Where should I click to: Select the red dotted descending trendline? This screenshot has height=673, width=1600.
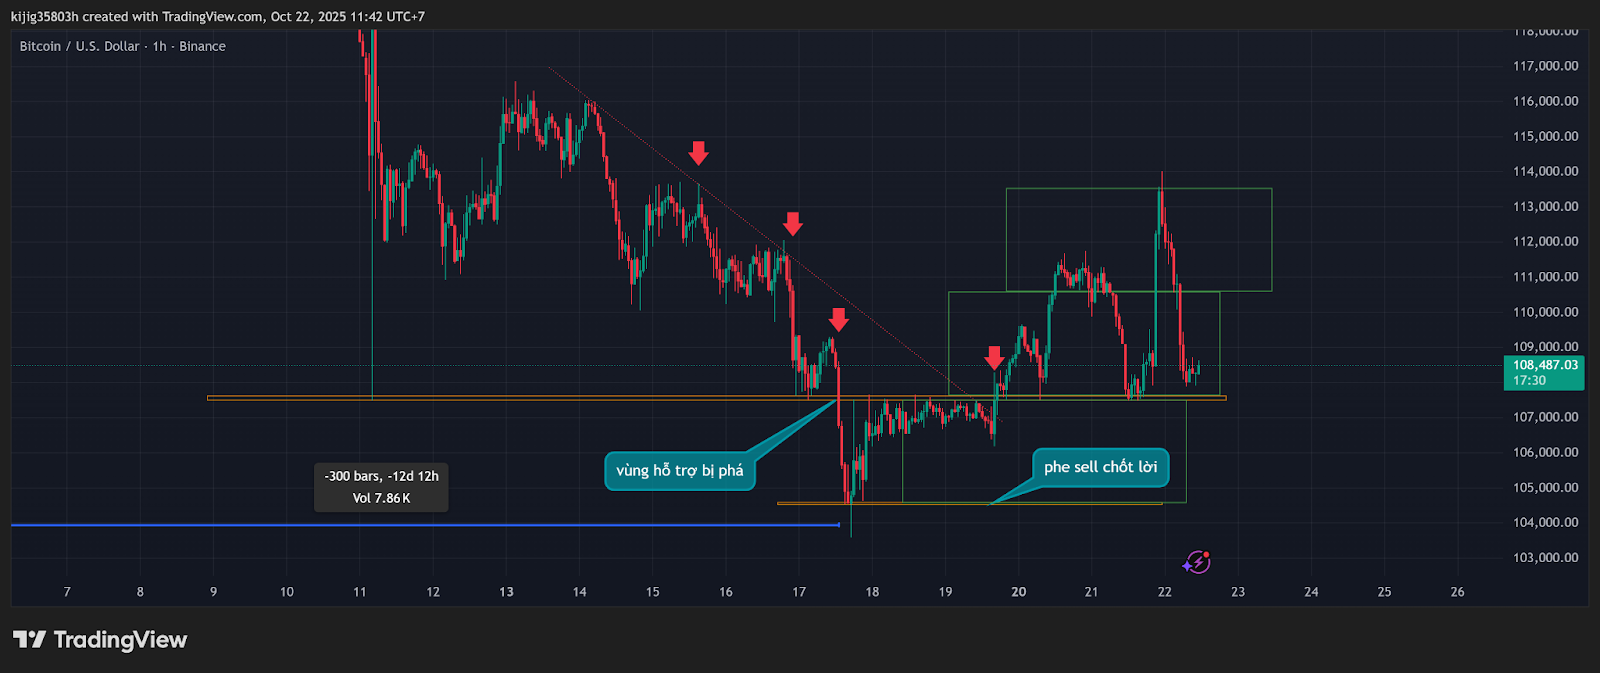(650, 145)
